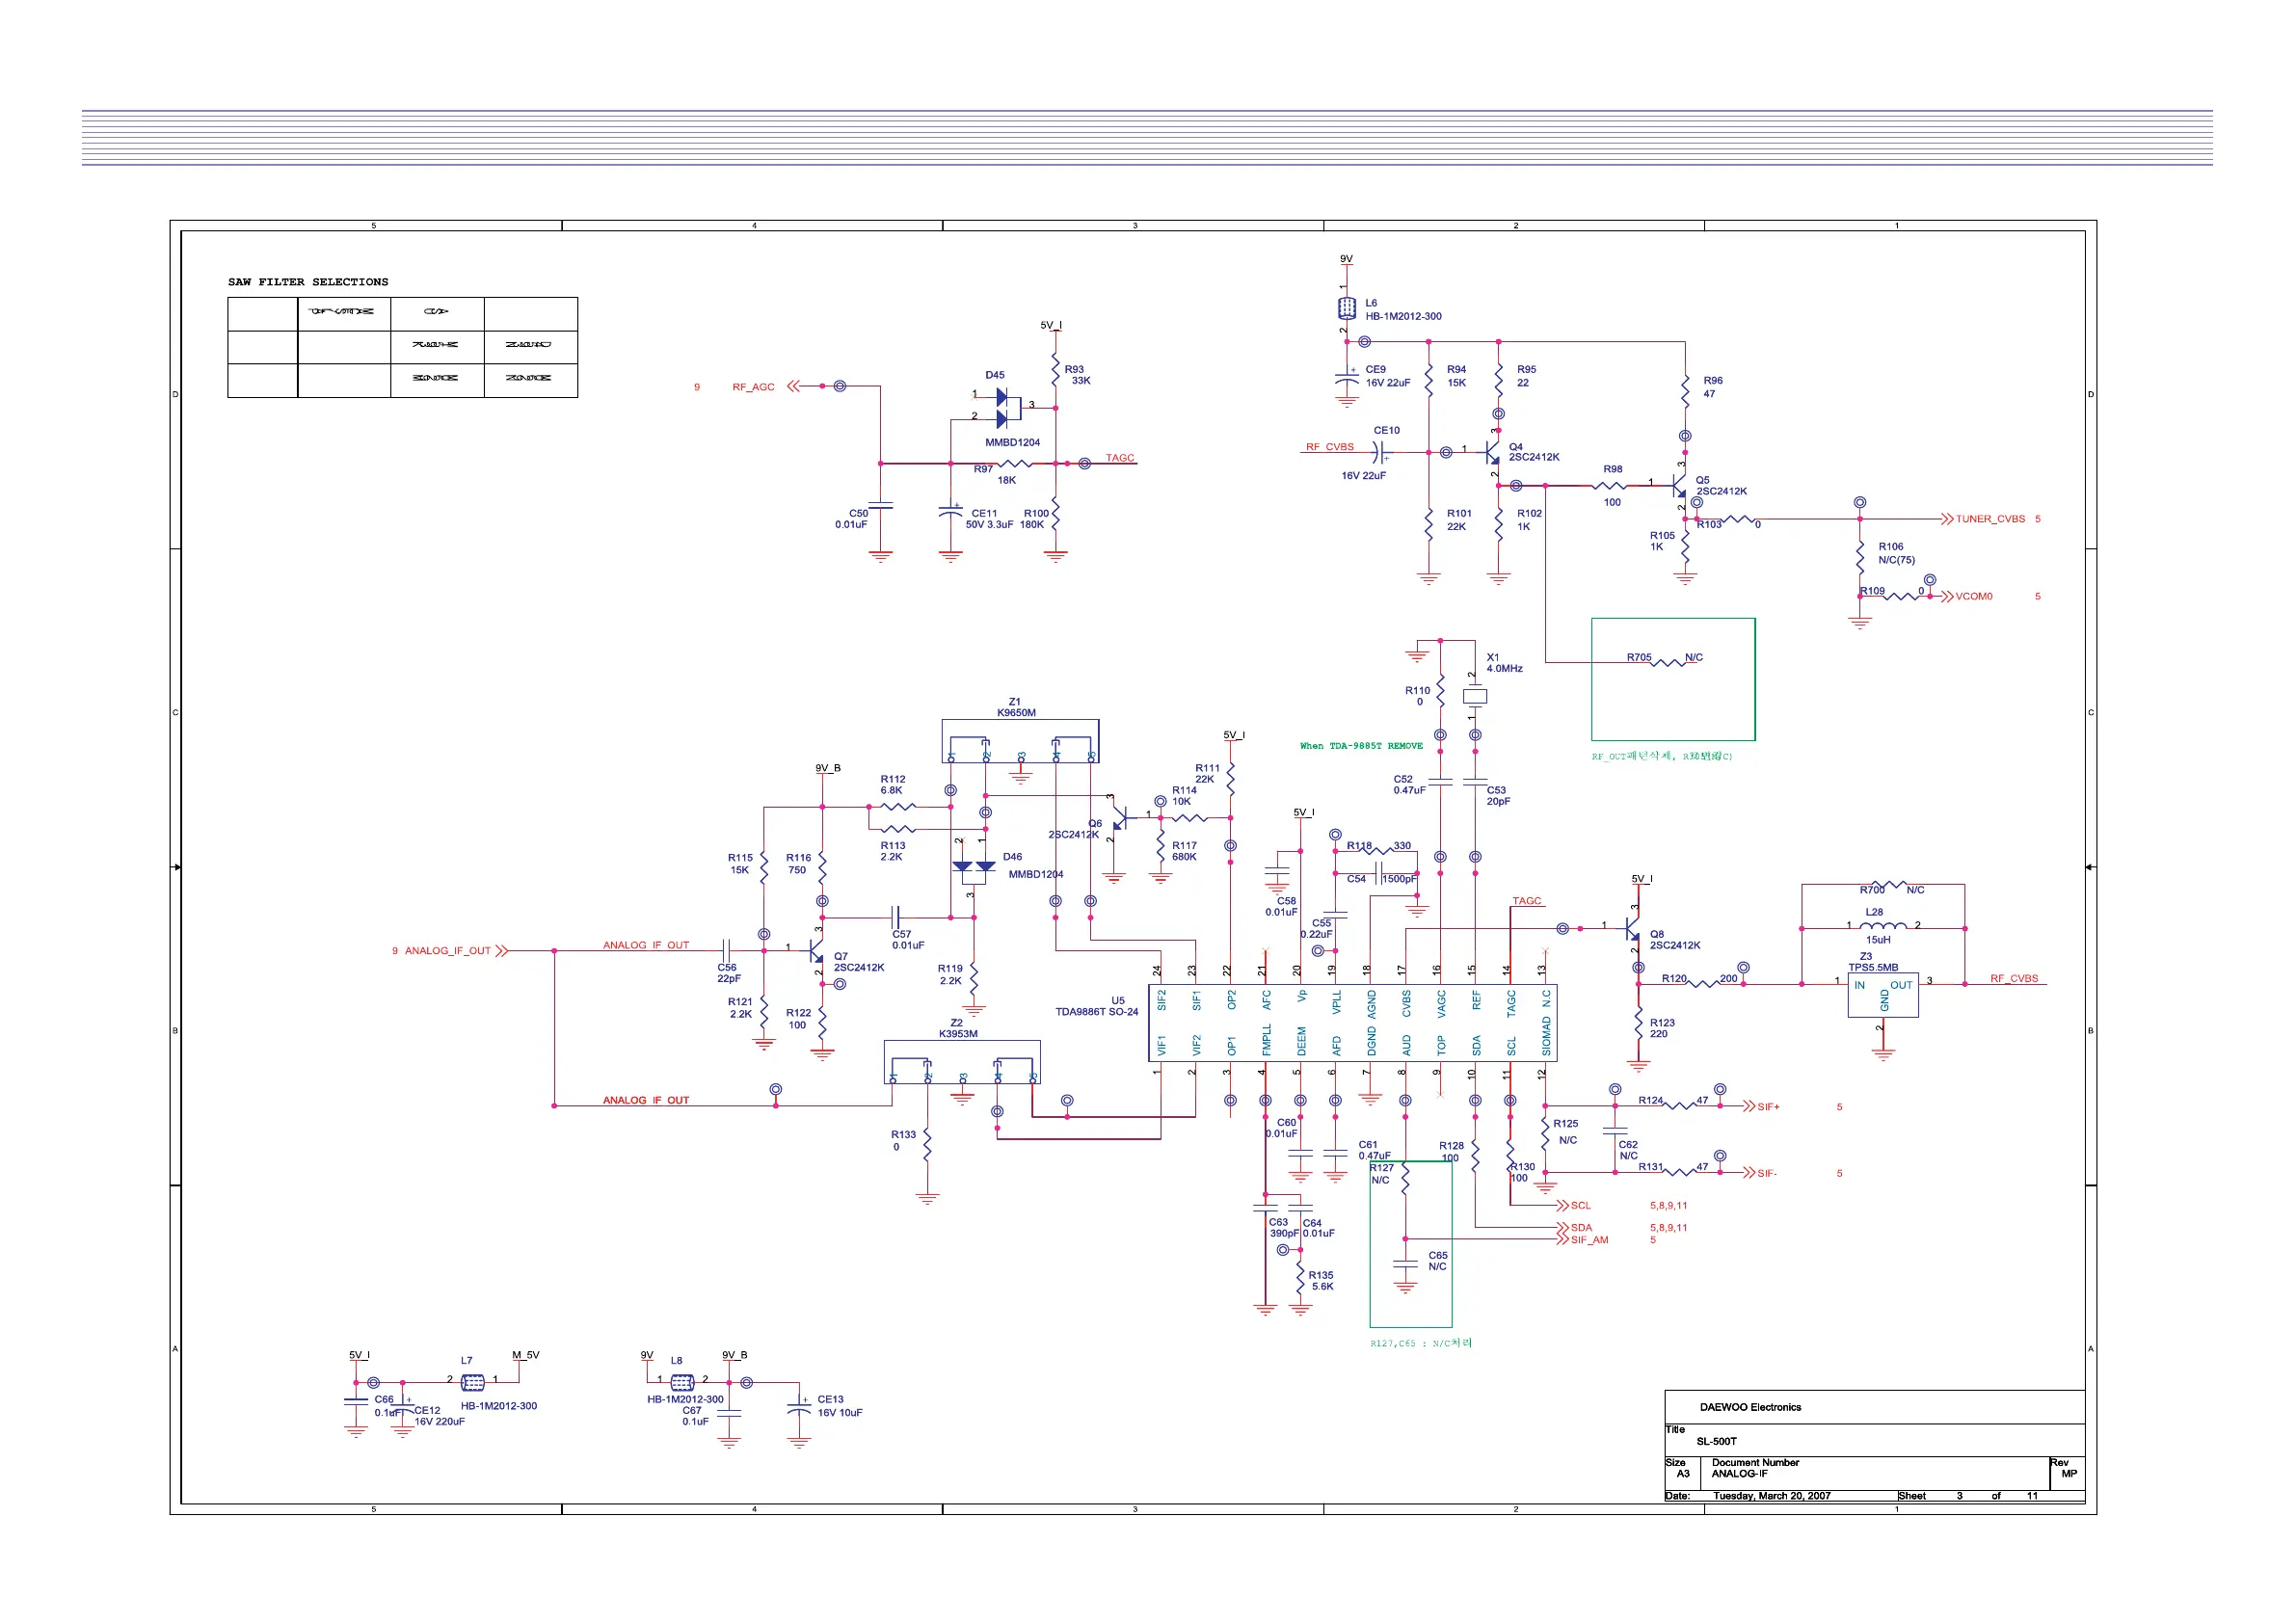The width and height of the screenshot is (2296, 1623).
Task: Click the Q8 2SC2412K transistor label
Action: coord(1675,940)
